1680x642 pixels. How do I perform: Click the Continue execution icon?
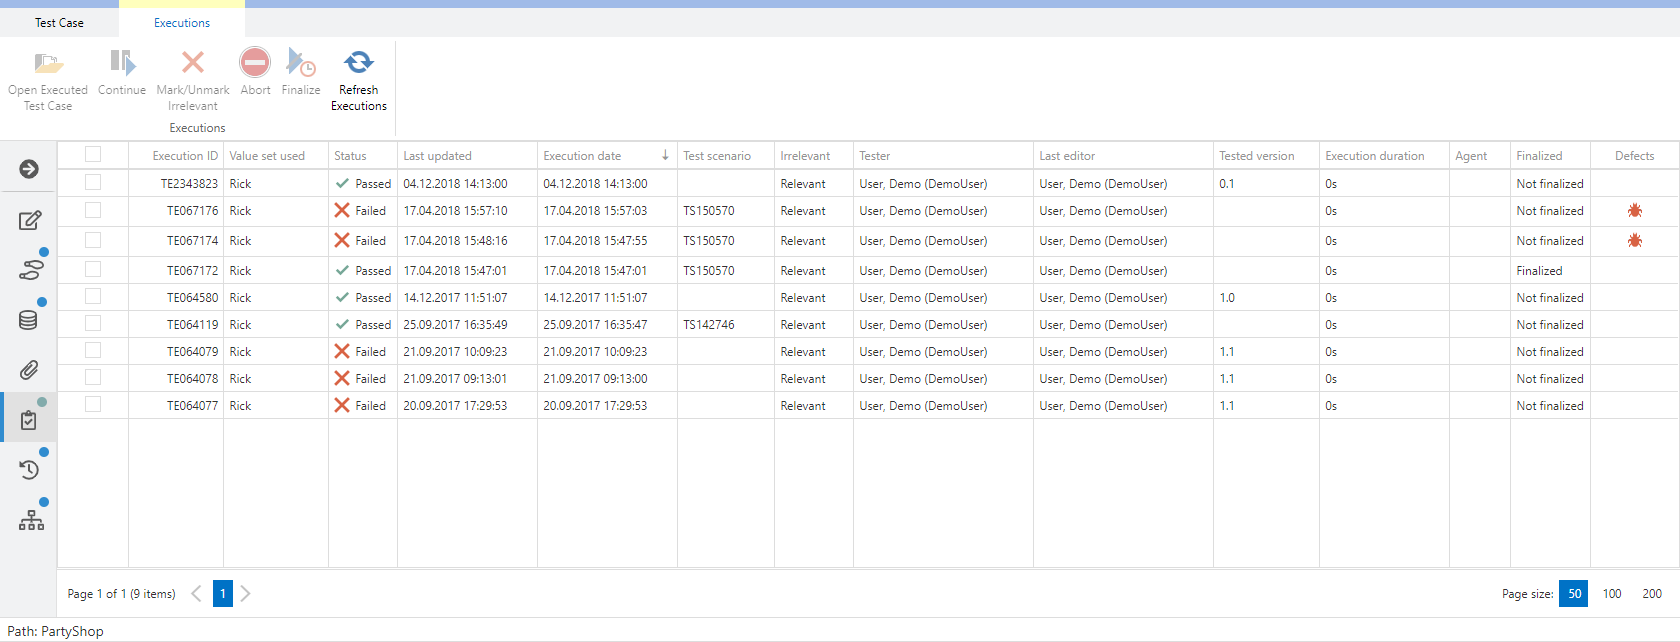point(122,63)
